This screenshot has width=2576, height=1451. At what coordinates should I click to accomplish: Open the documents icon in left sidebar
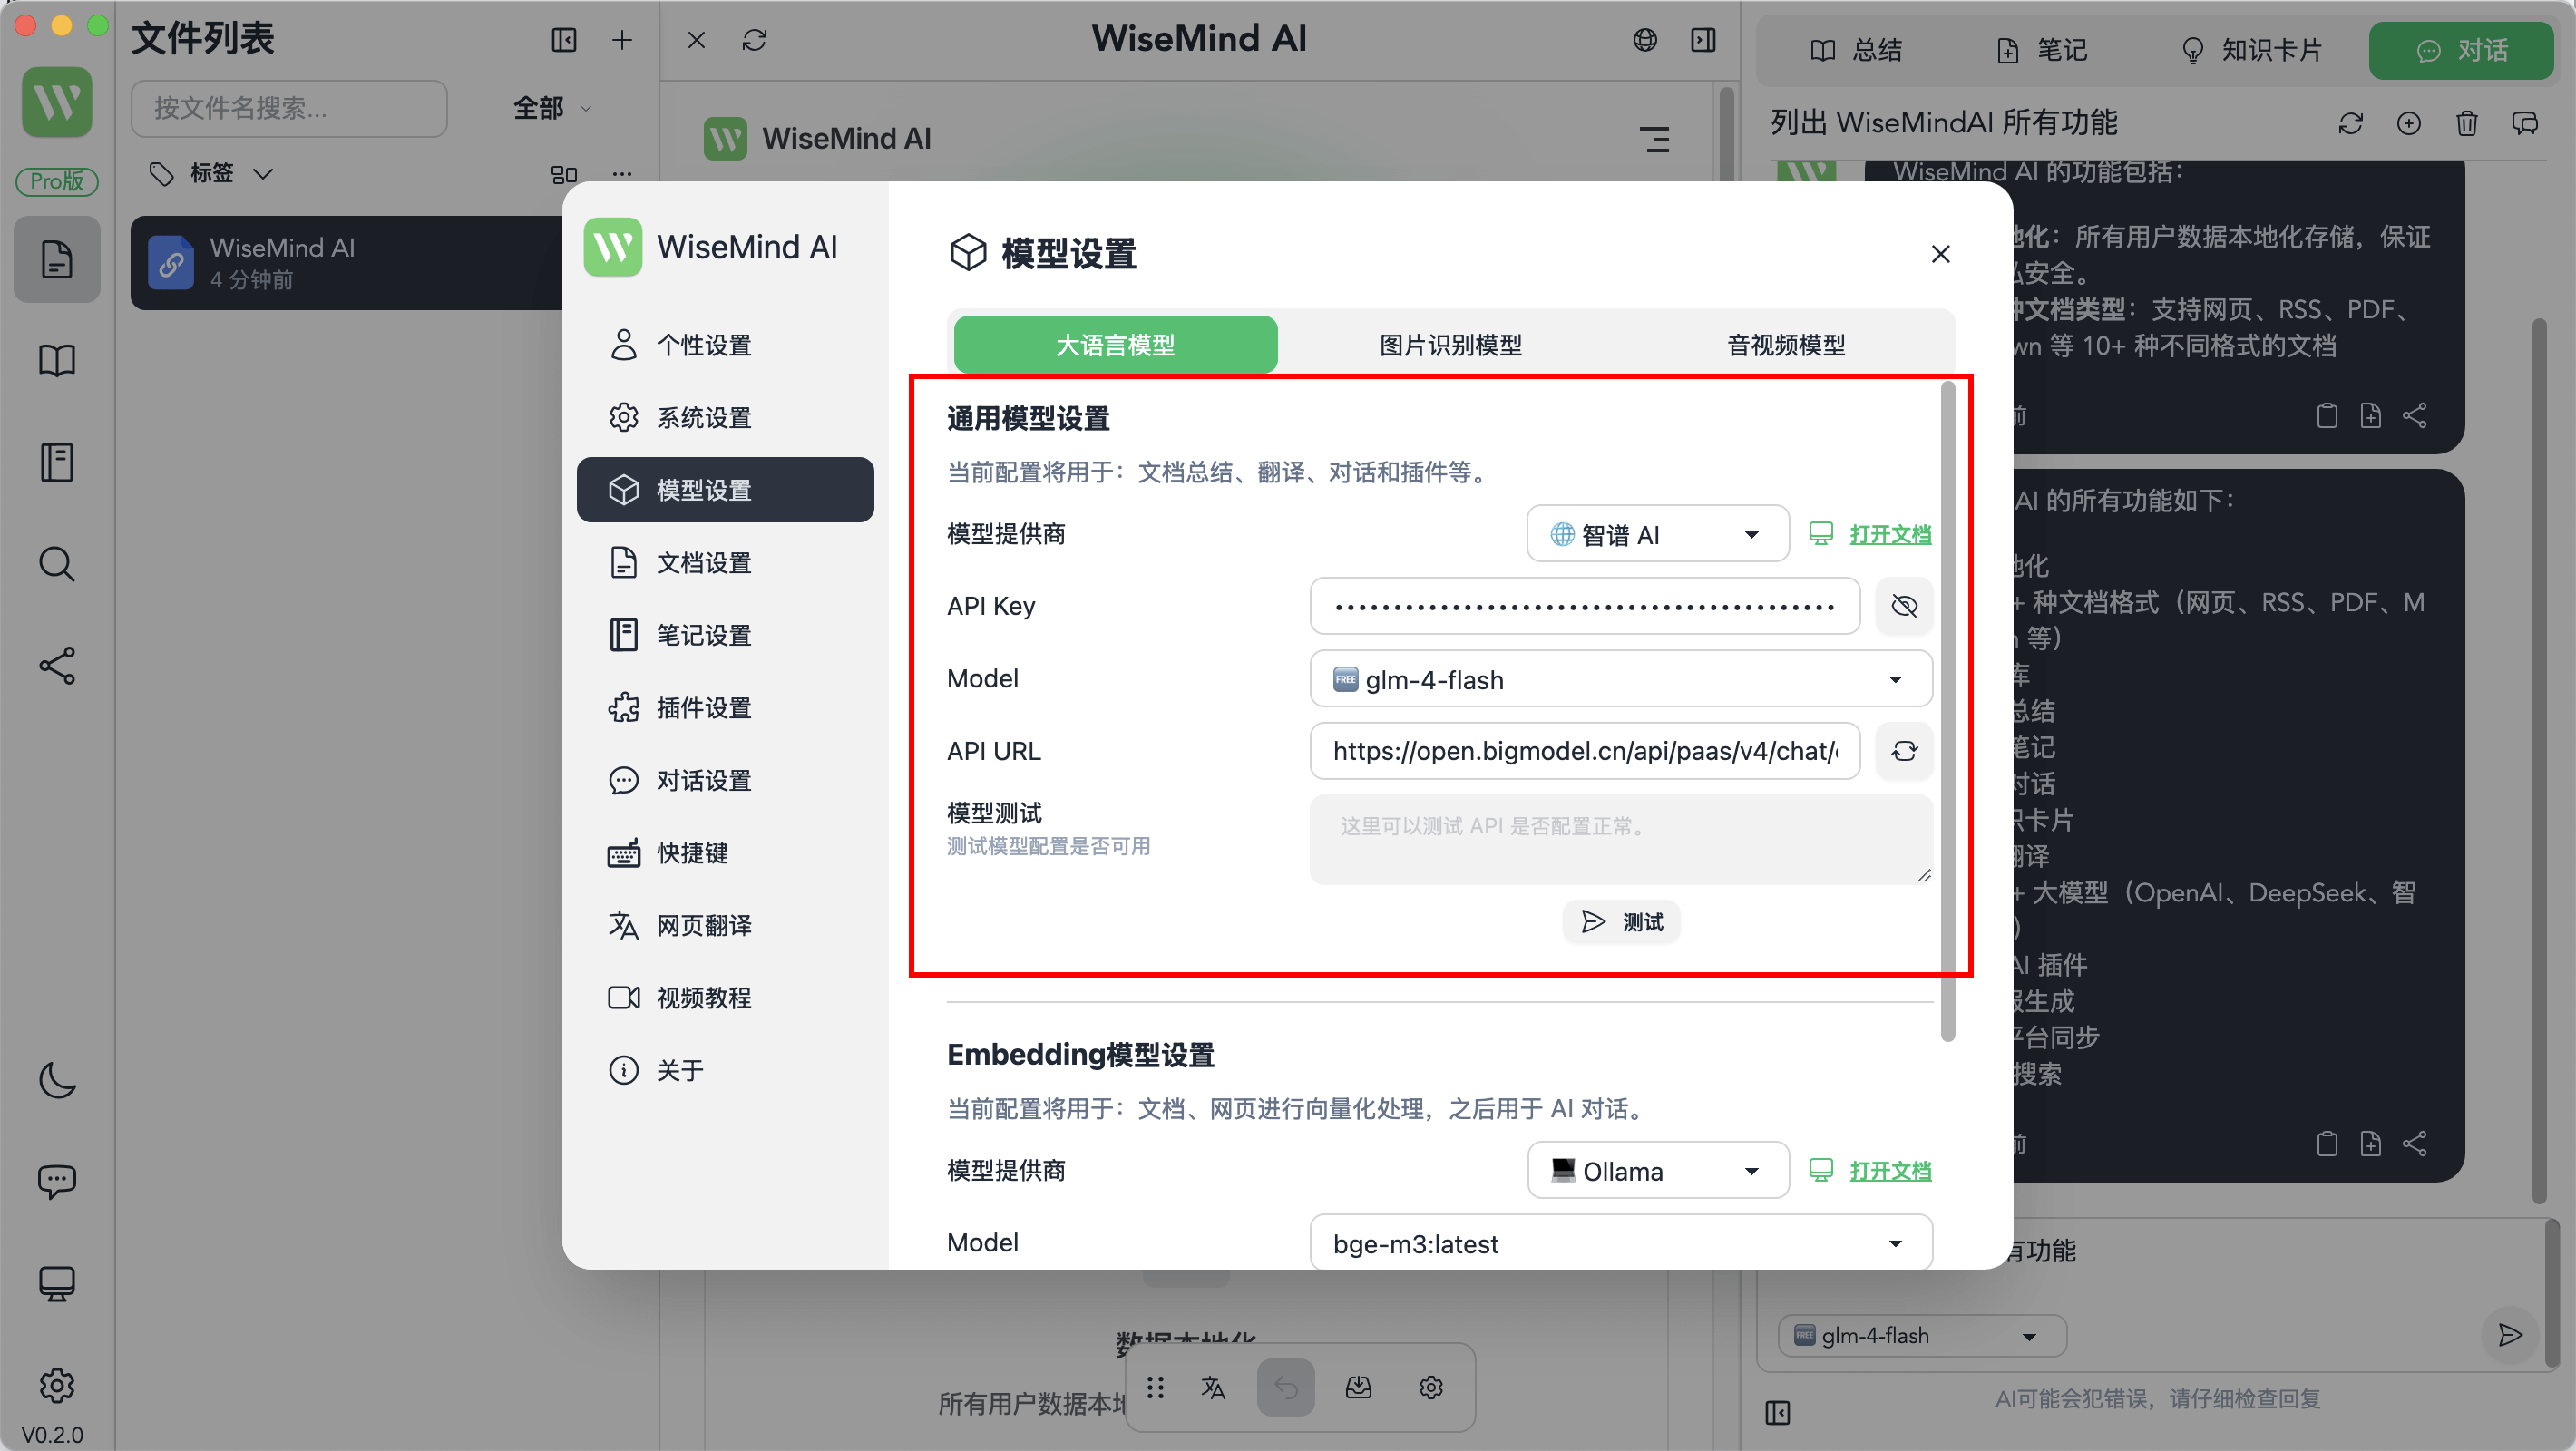57,259
